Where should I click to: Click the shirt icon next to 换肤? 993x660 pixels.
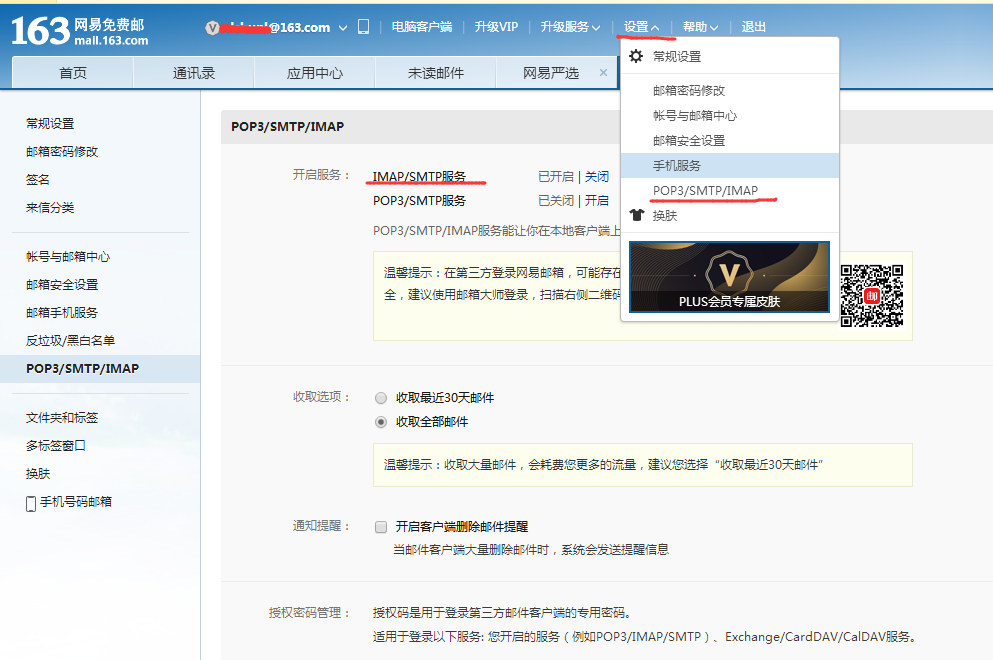tap(636, 215)
